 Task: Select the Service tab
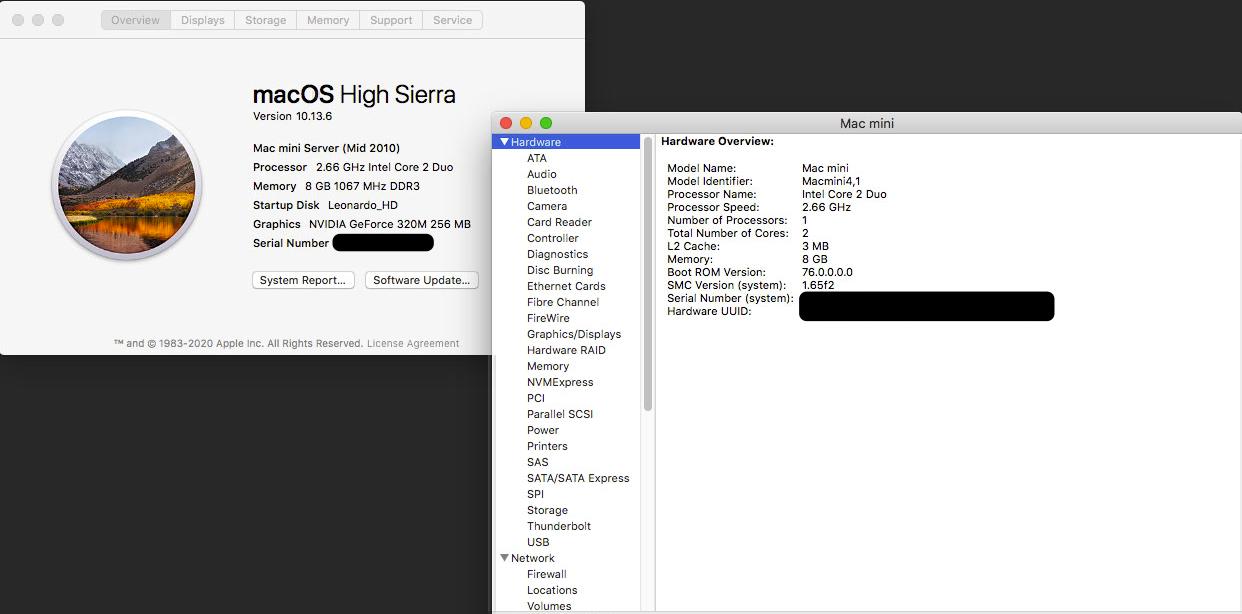(453, 20)
